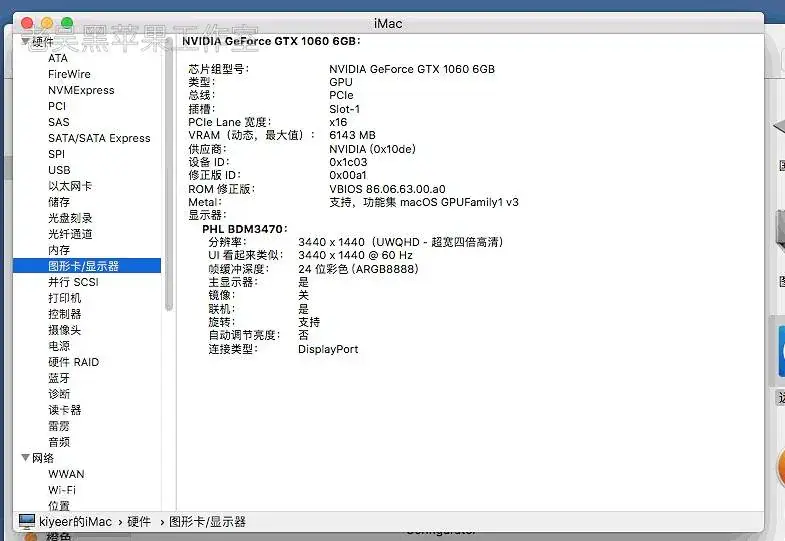785x541 pixels.
Task: Click the PCIe Lane width x16 value
Action: tap(338, 122)
